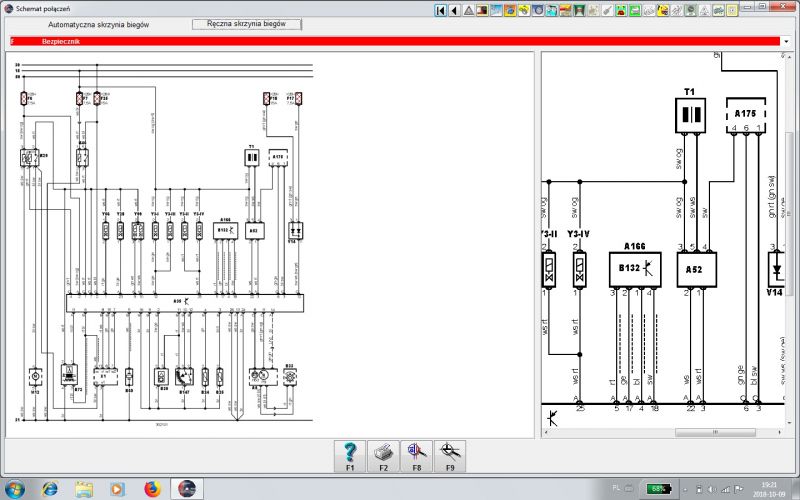Viewport: 800px width, 500px height.
Task: Print the diagram with F2 button
Action: tap(383, 456)
